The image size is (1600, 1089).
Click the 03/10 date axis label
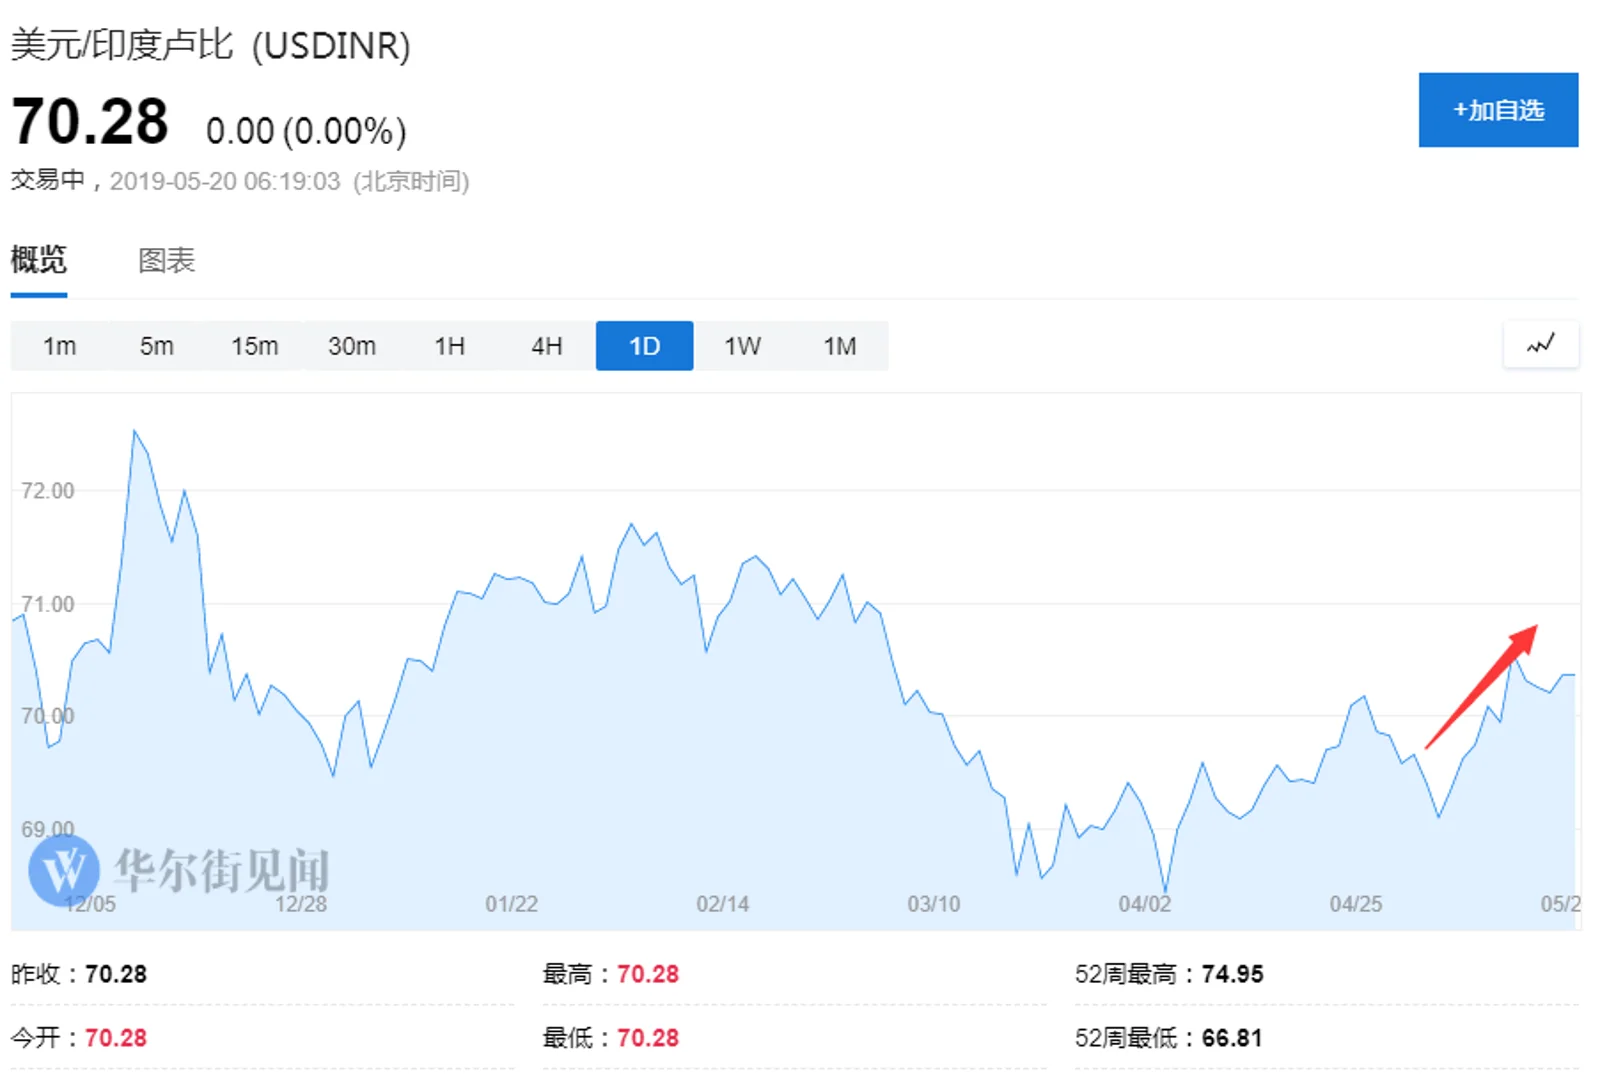934,904
